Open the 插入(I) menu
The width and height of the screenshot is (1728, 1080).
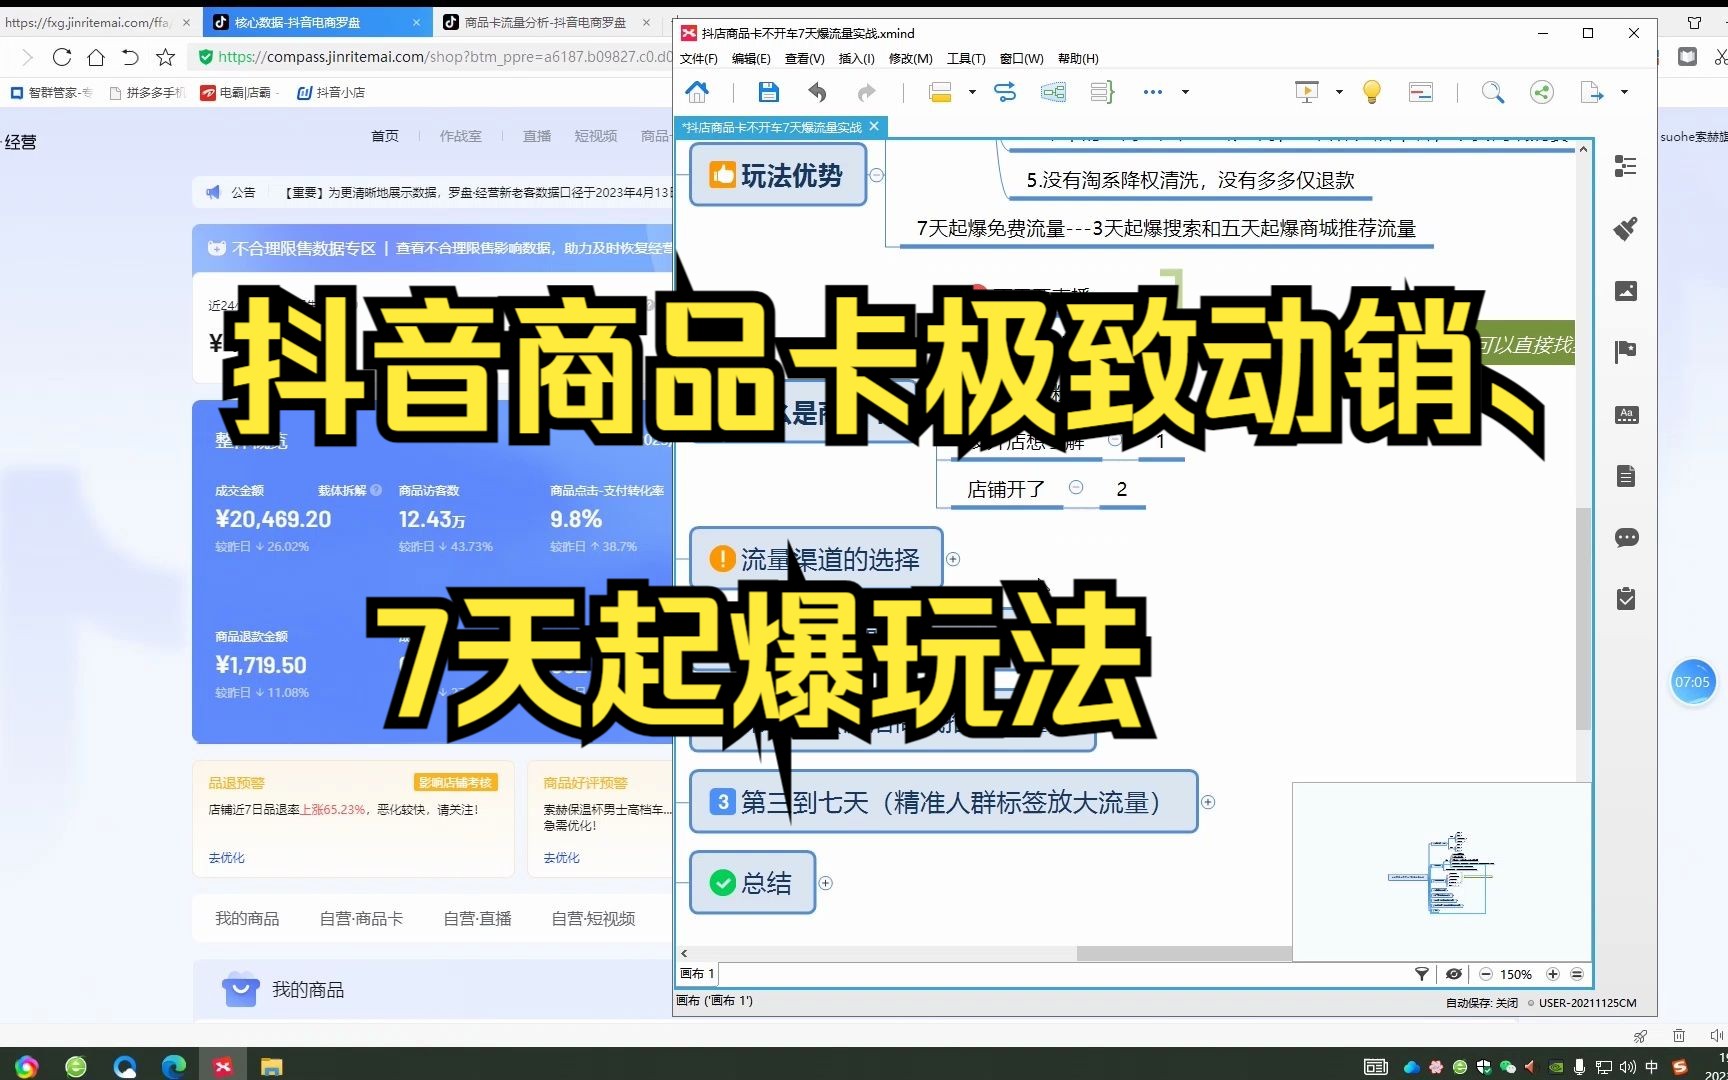click(856, 59)
